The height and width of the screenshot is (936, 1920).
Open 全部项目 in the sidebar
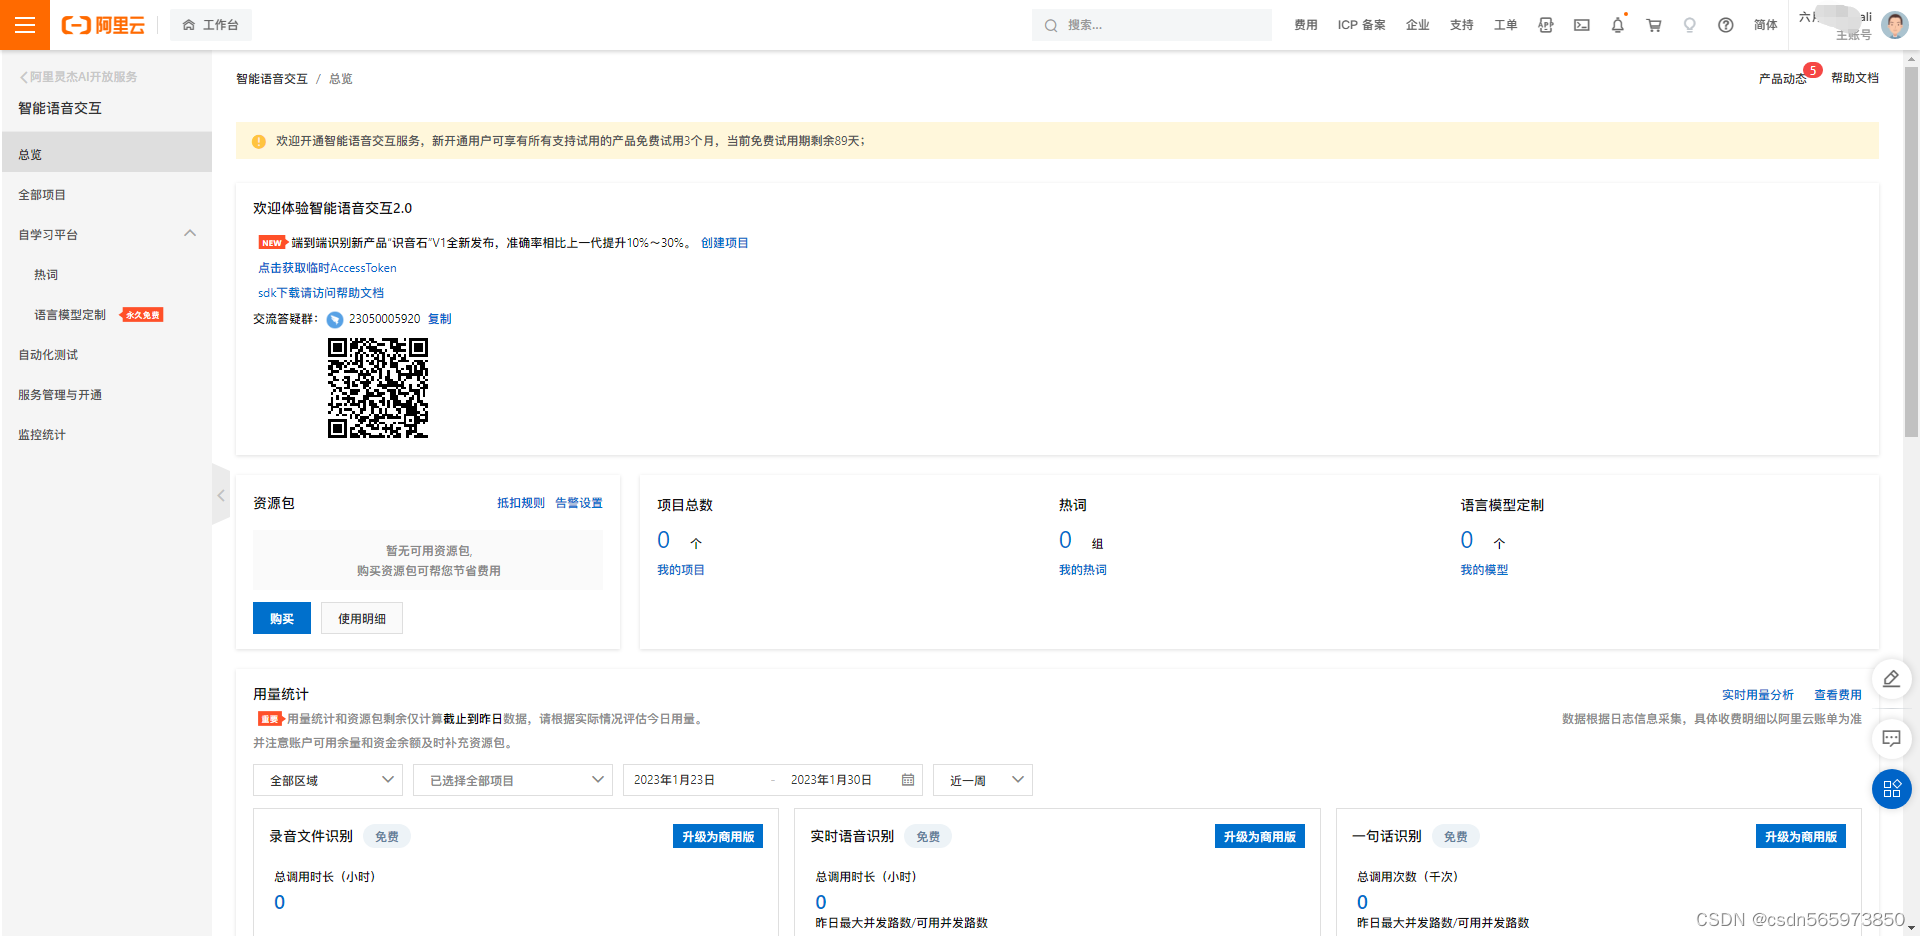(106, 194)
